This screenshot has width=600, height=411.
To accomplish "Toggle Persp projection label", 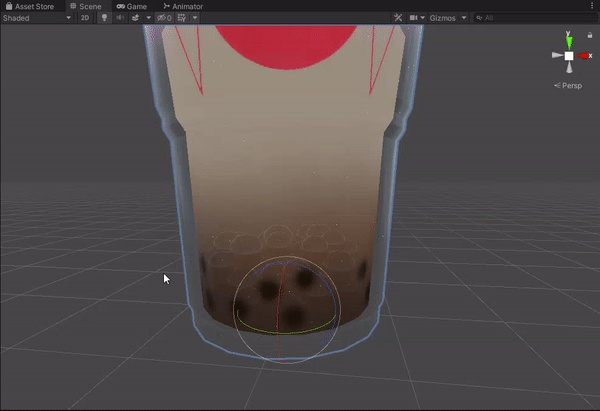I will point(568,86).
